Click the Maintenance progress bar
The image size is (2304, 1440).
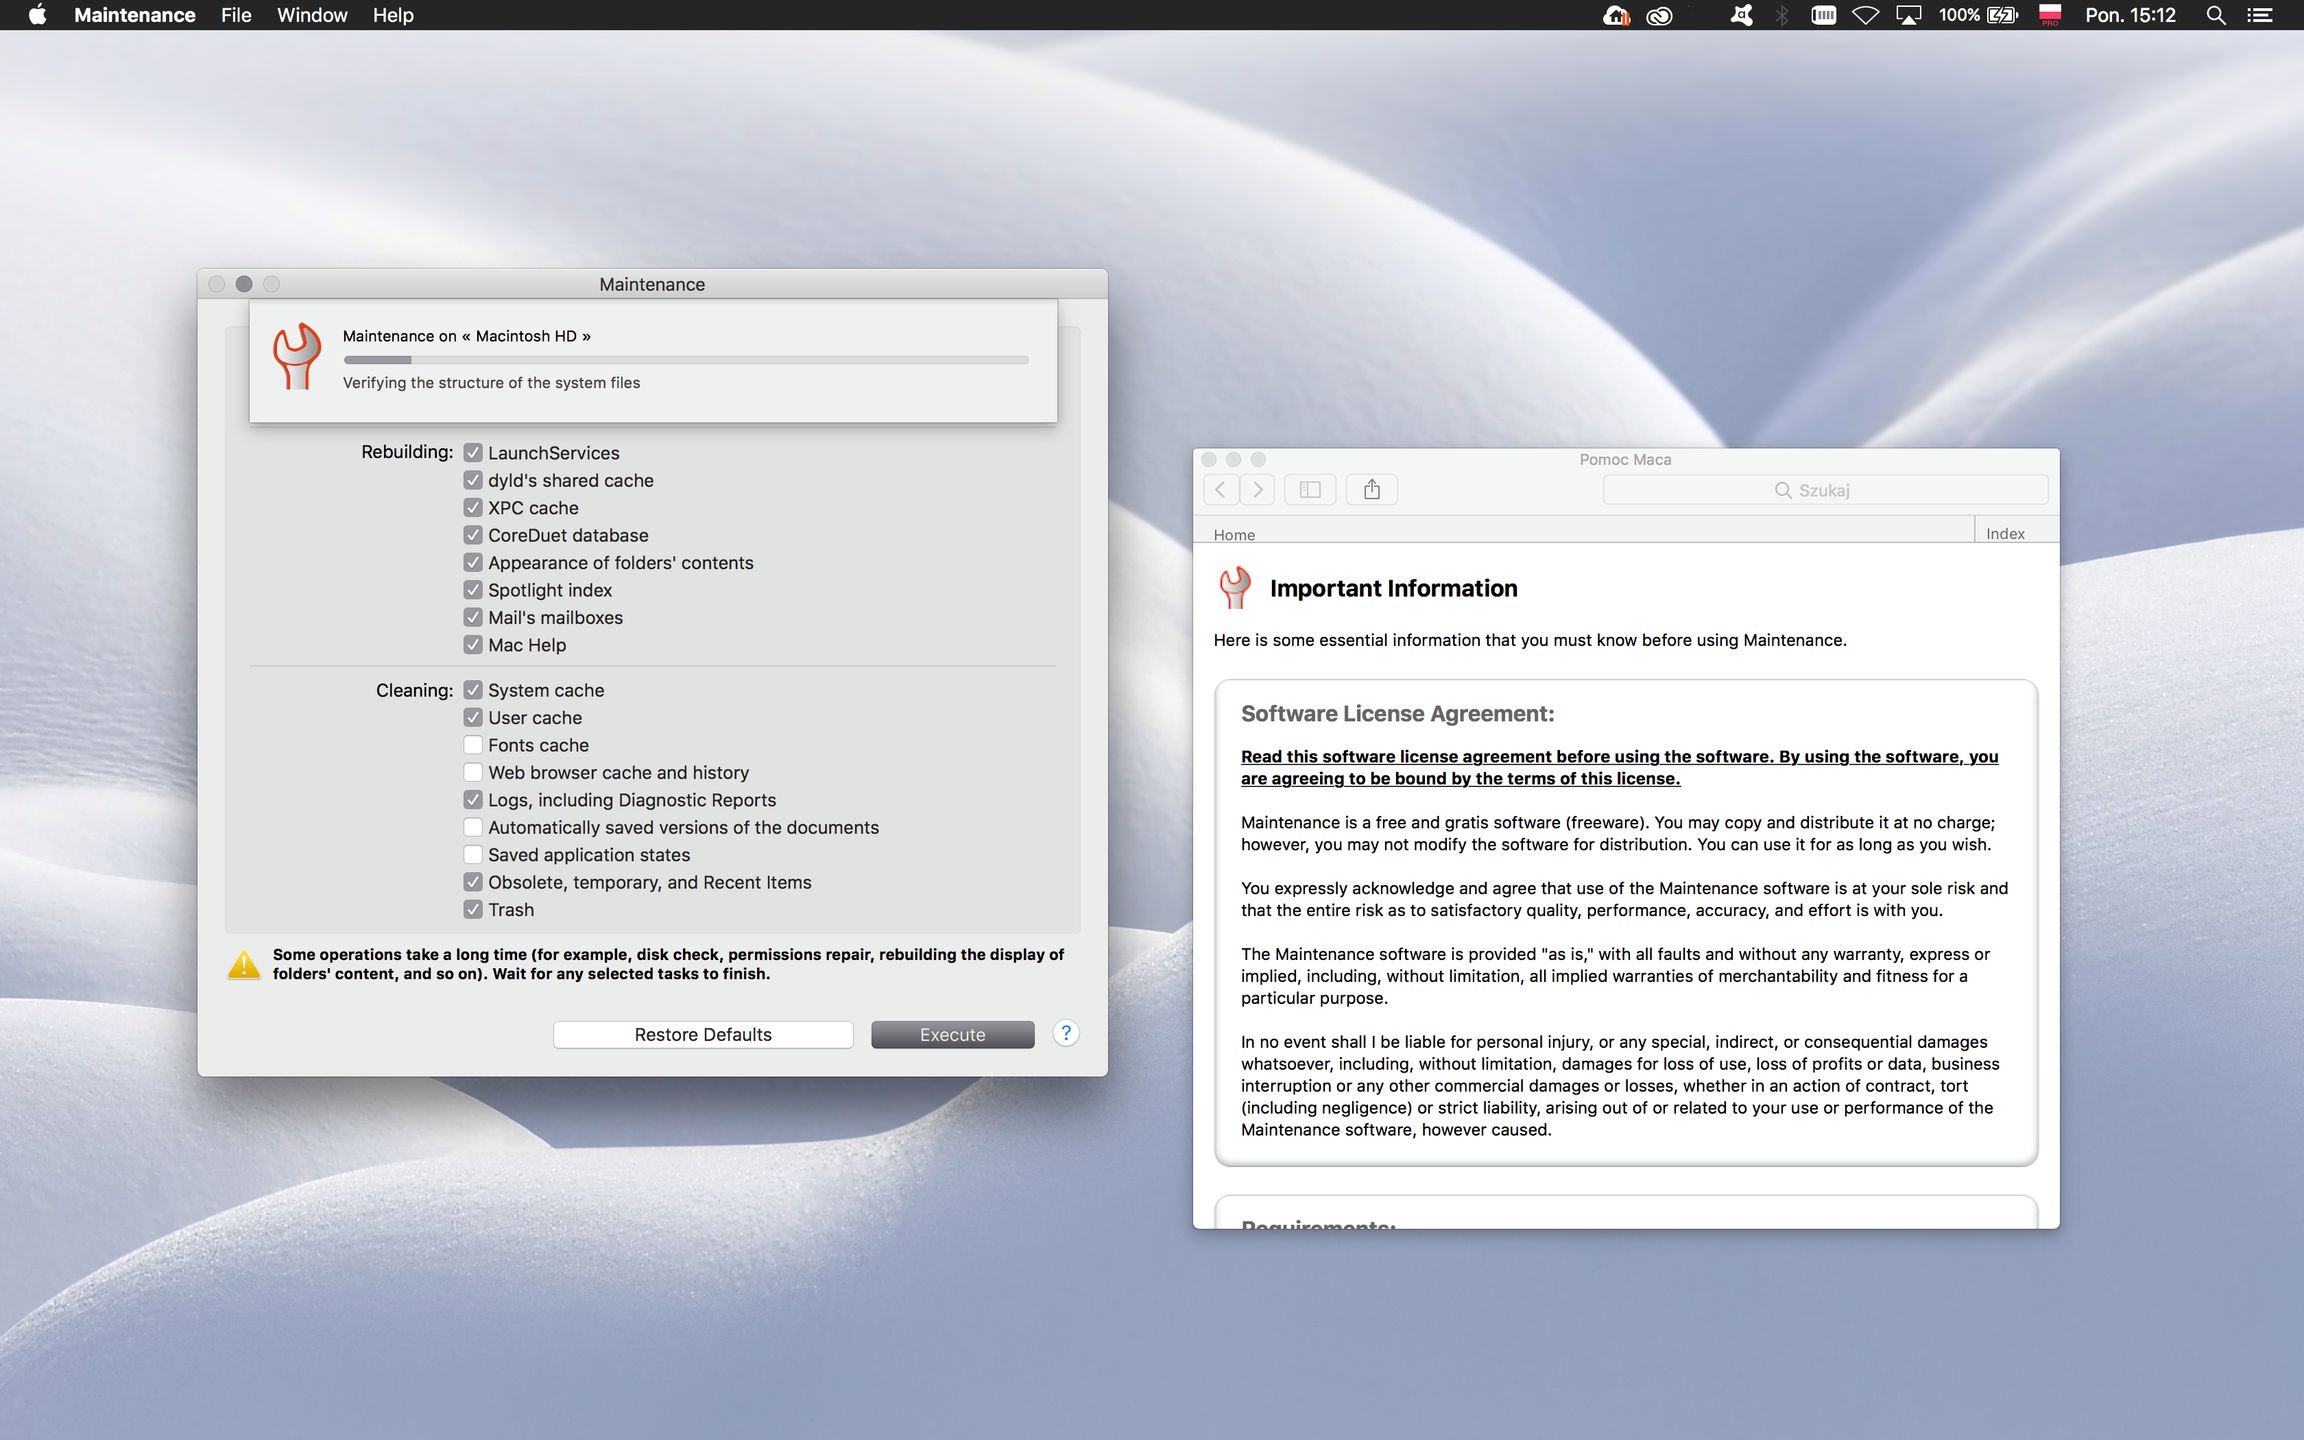(685, 359)
